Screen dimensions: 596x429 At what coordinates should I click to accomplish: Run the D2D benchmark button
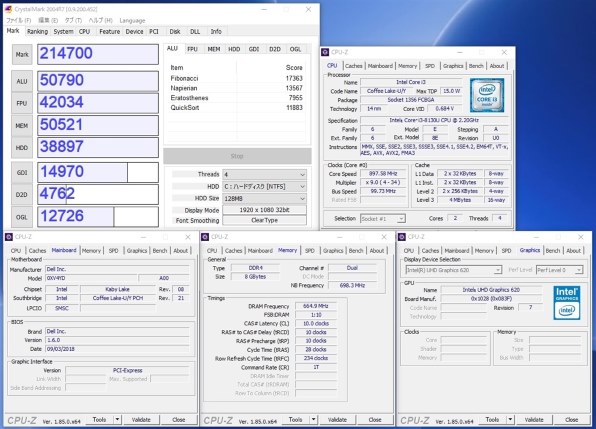(22, 195)
